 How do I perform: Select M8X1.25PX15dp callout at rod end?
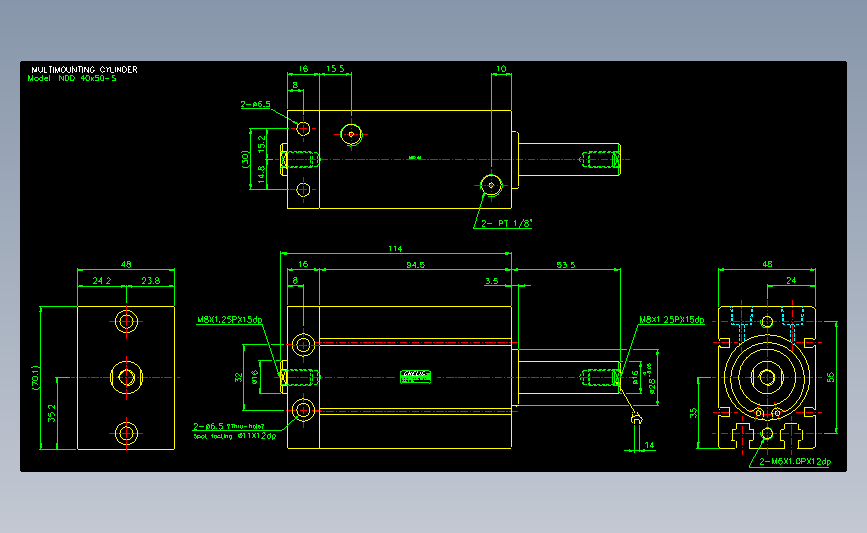pyautogui.click(x=672, y=320)
